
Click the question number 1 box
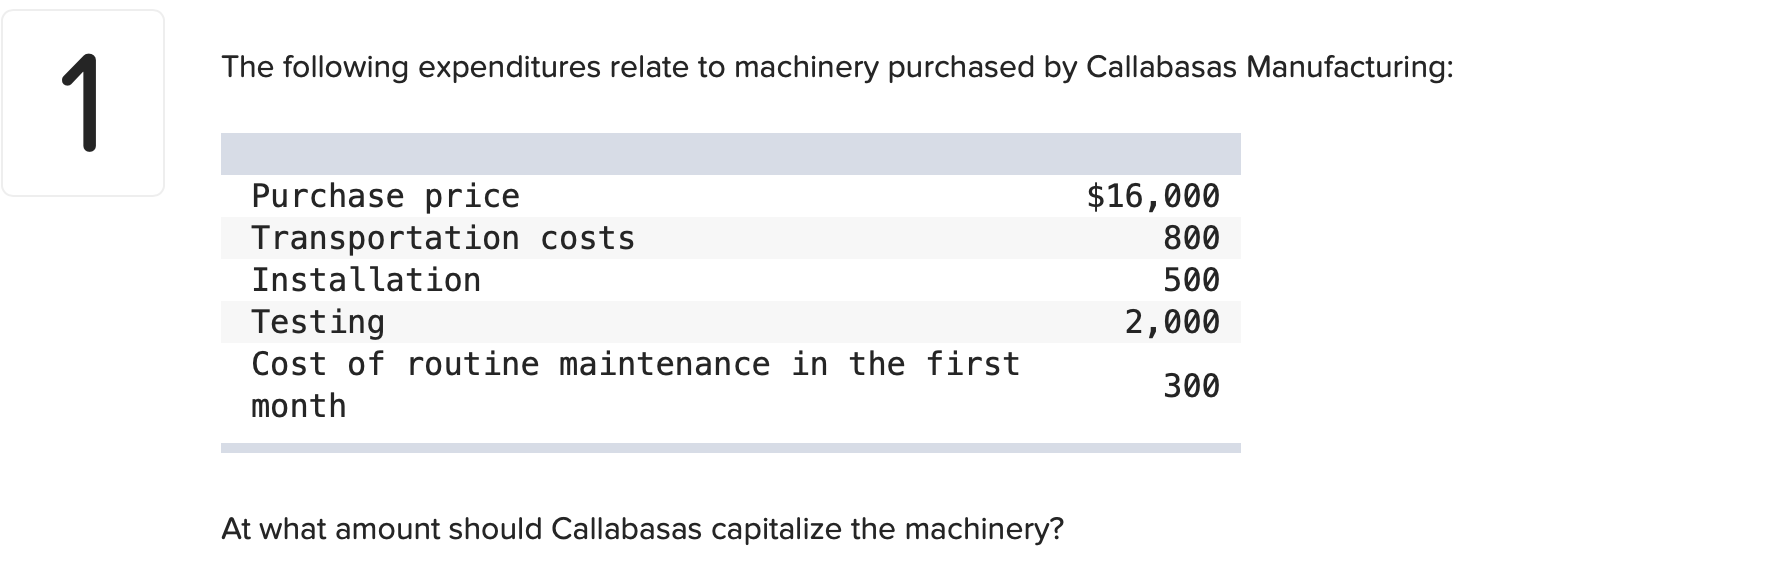pos(83,103)
